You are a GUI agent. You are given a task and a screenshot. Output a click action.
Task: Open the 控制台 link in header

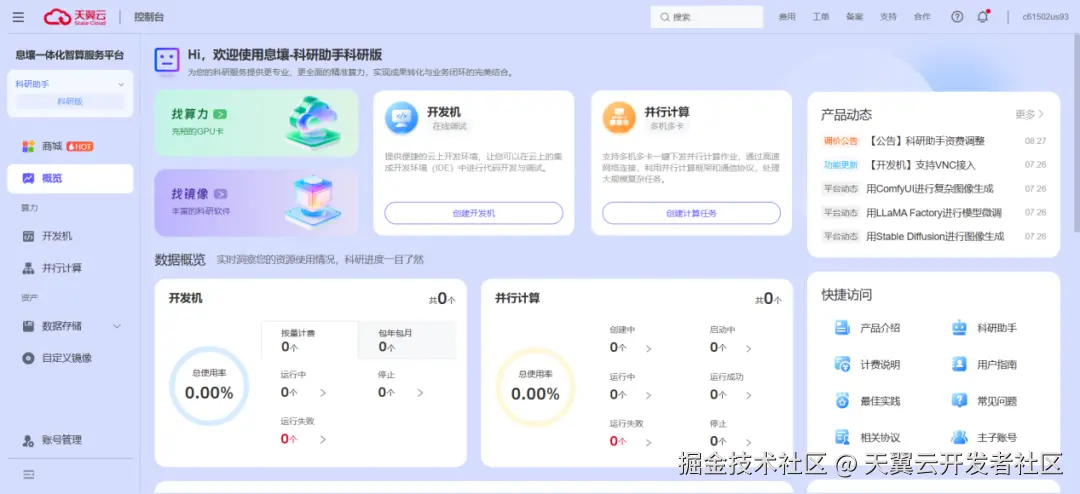[149, 17]
